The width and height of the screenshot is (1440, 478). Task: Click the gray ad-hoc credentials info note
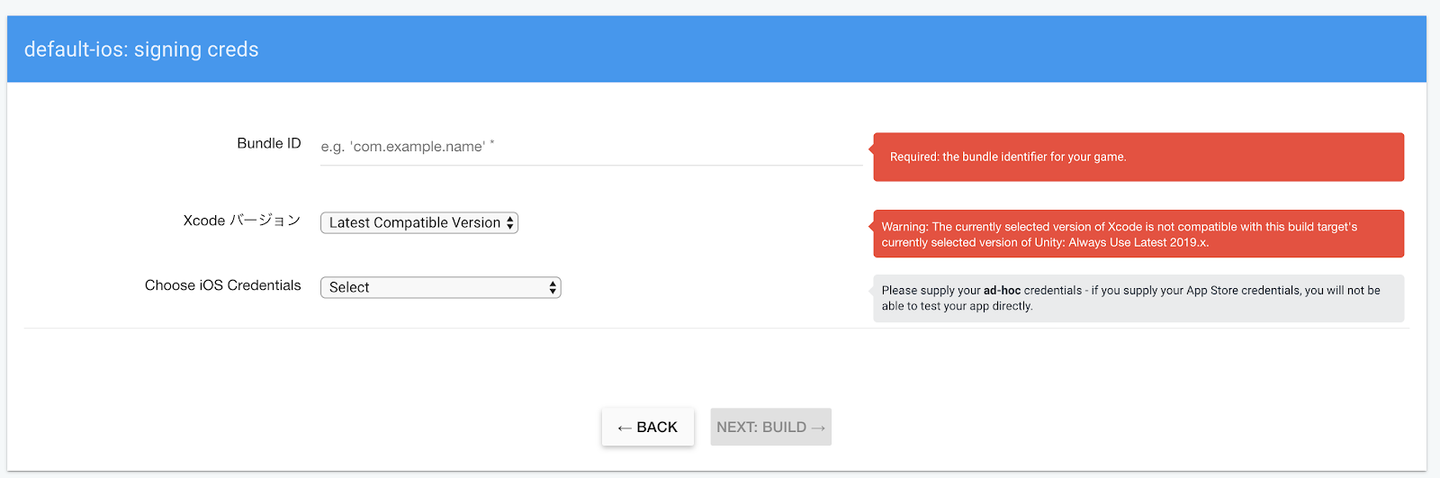1138,298
